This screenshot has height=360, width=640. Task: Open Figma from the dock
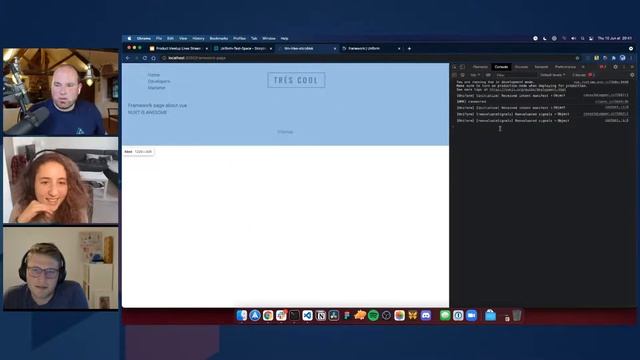click(347, 315)
